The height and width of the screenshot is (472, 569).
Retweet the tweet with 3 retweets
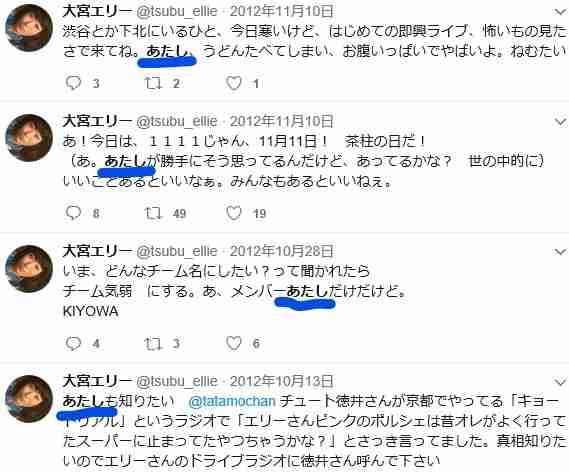pos(153,343)
